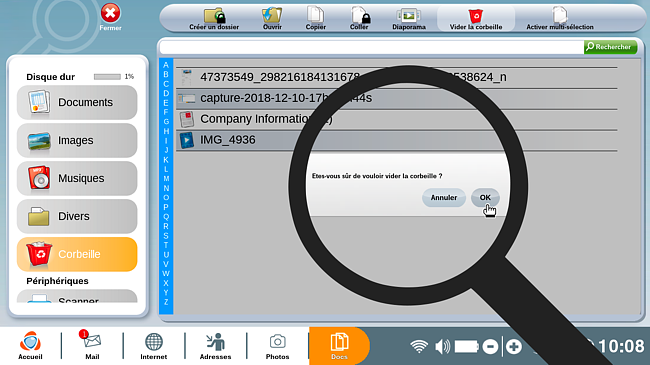Jump to letter Z in index
Screen dimensions: 650x365
166,302
